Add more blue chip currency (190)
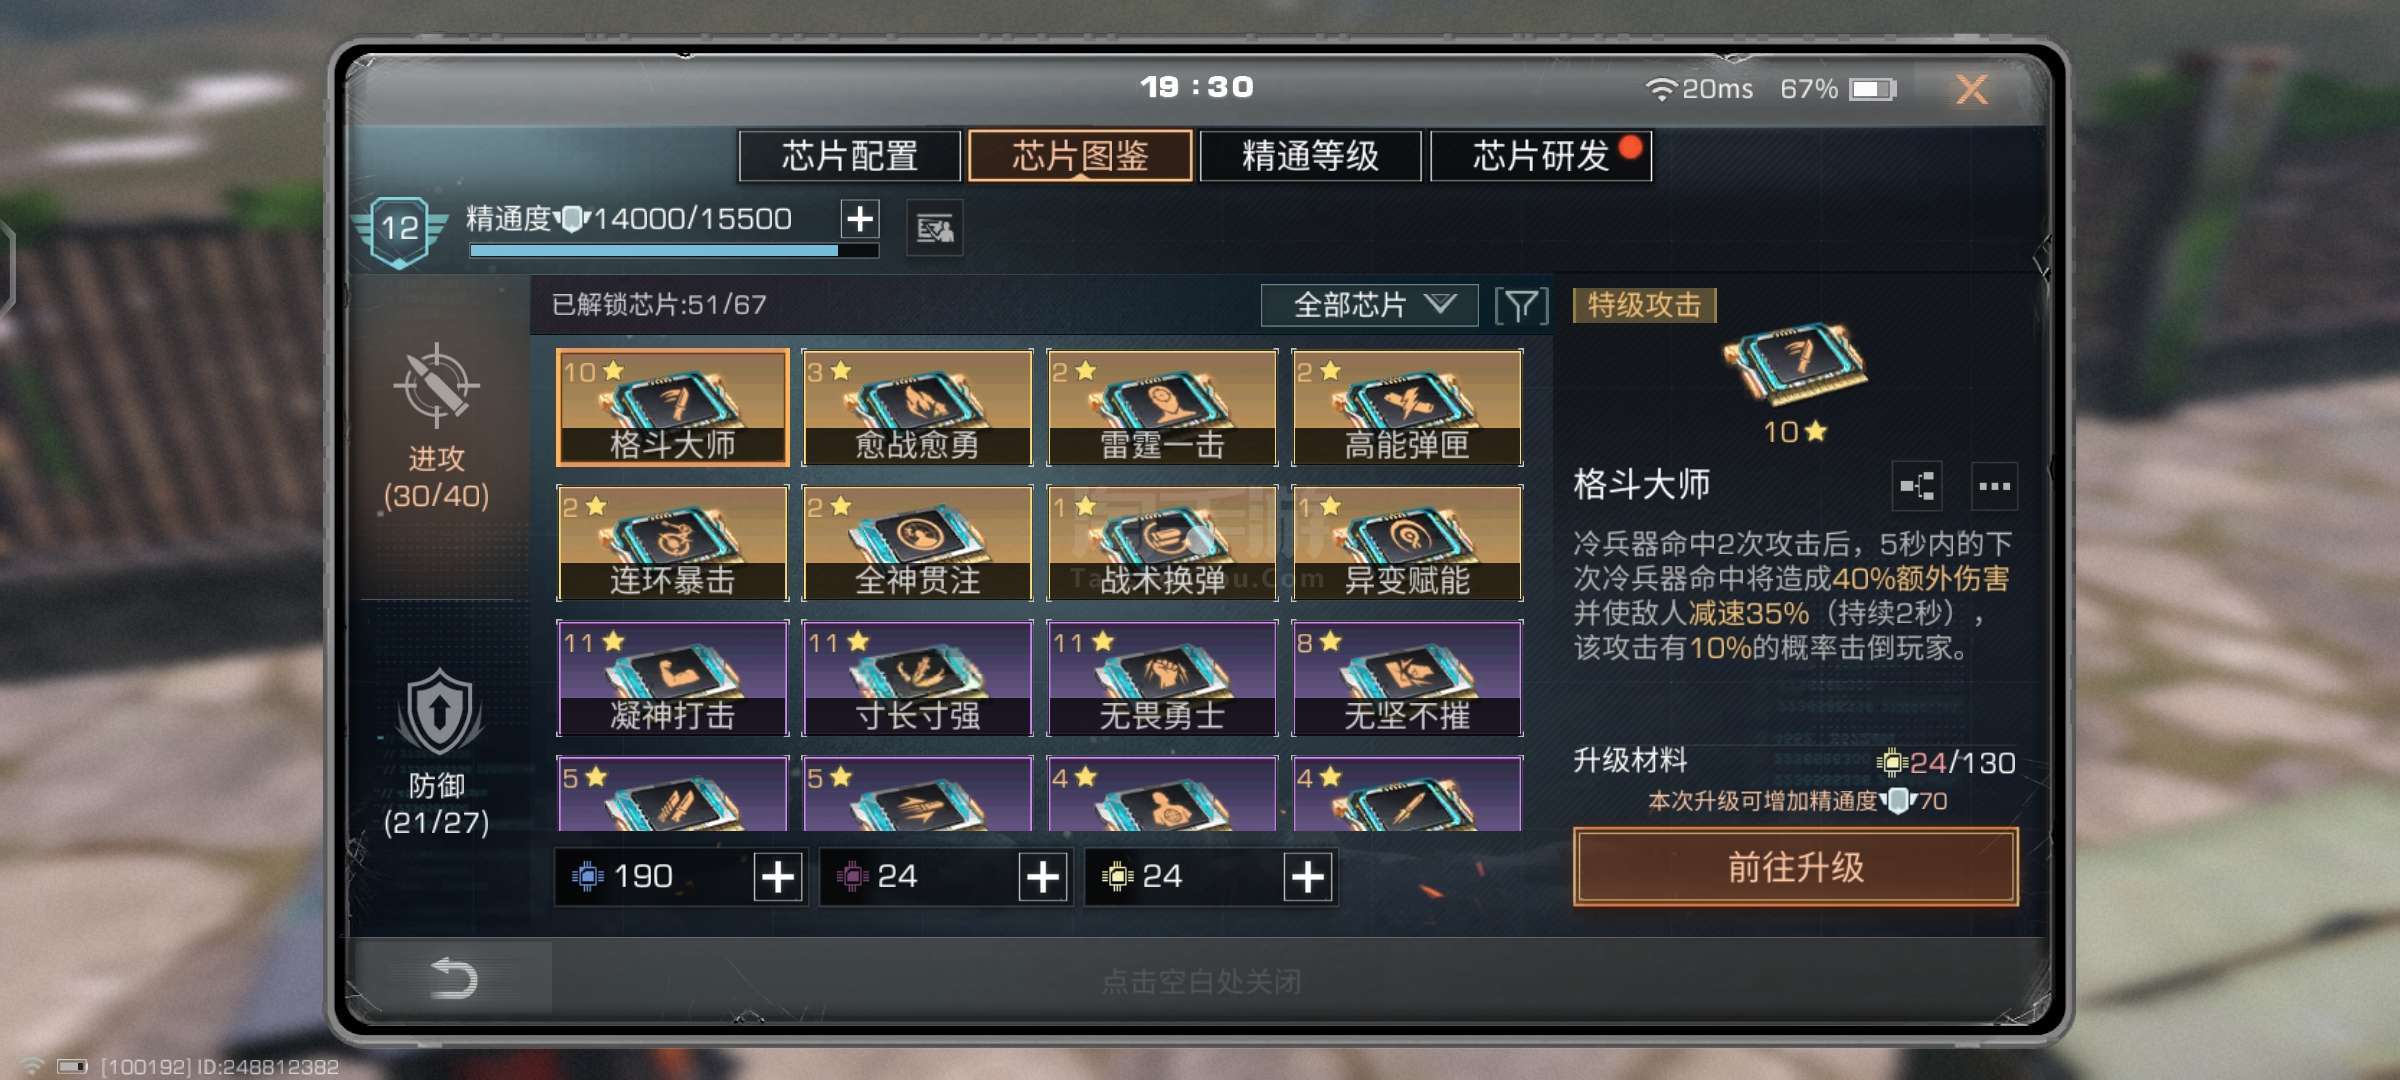2400x1080 pixels. coord(778,877)
